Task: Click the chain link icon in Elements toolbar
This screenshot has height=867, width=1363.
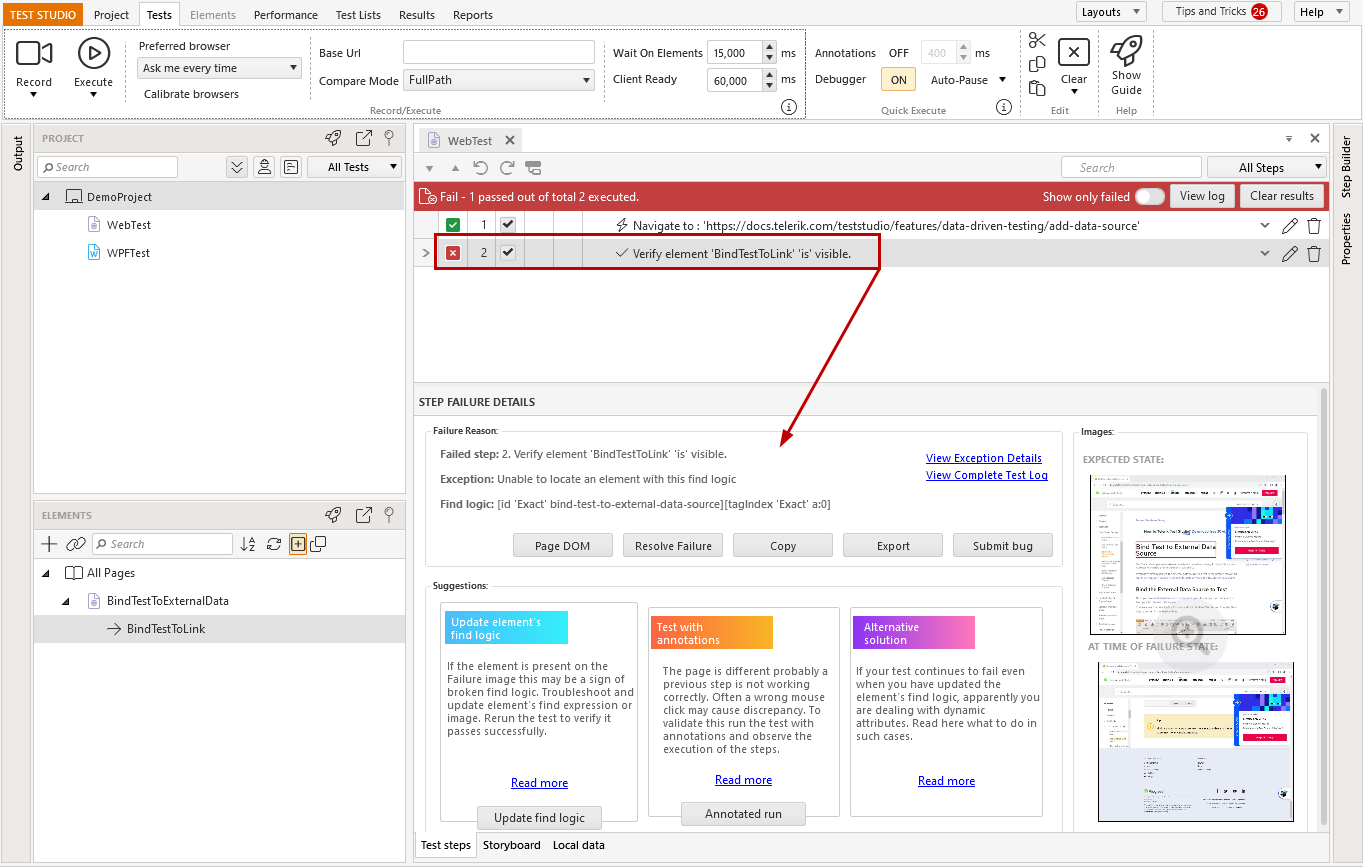Action: (x=76, y=544)
